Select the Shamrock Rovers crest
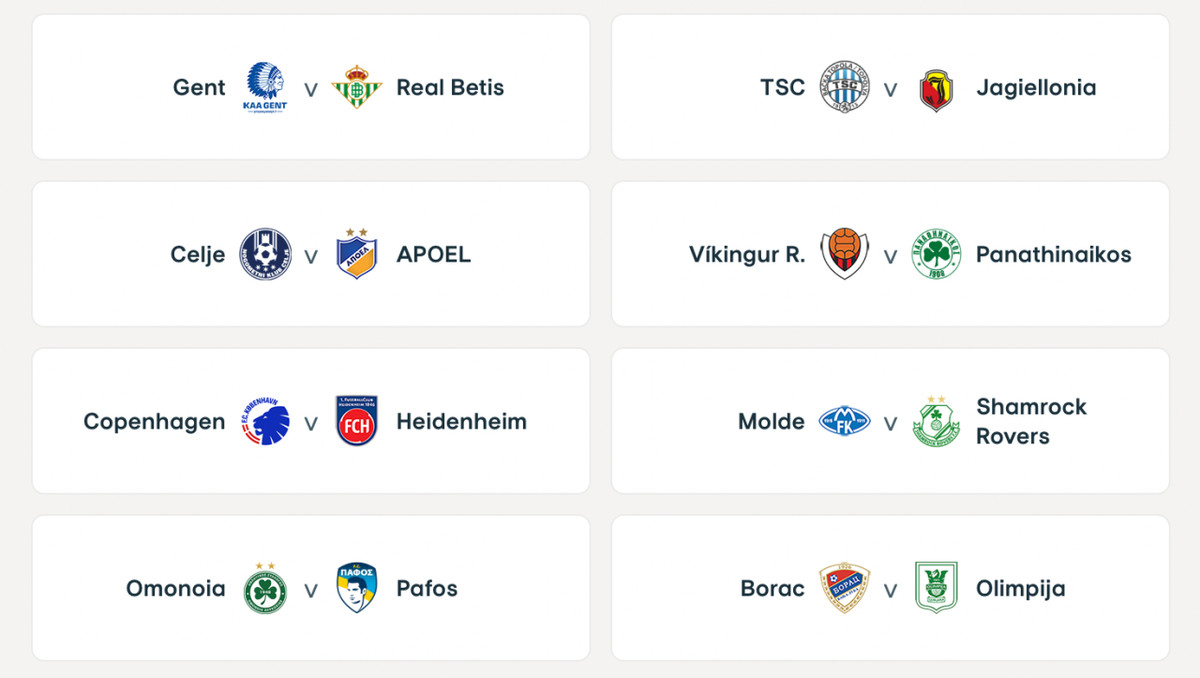 (x=937, y=421)
